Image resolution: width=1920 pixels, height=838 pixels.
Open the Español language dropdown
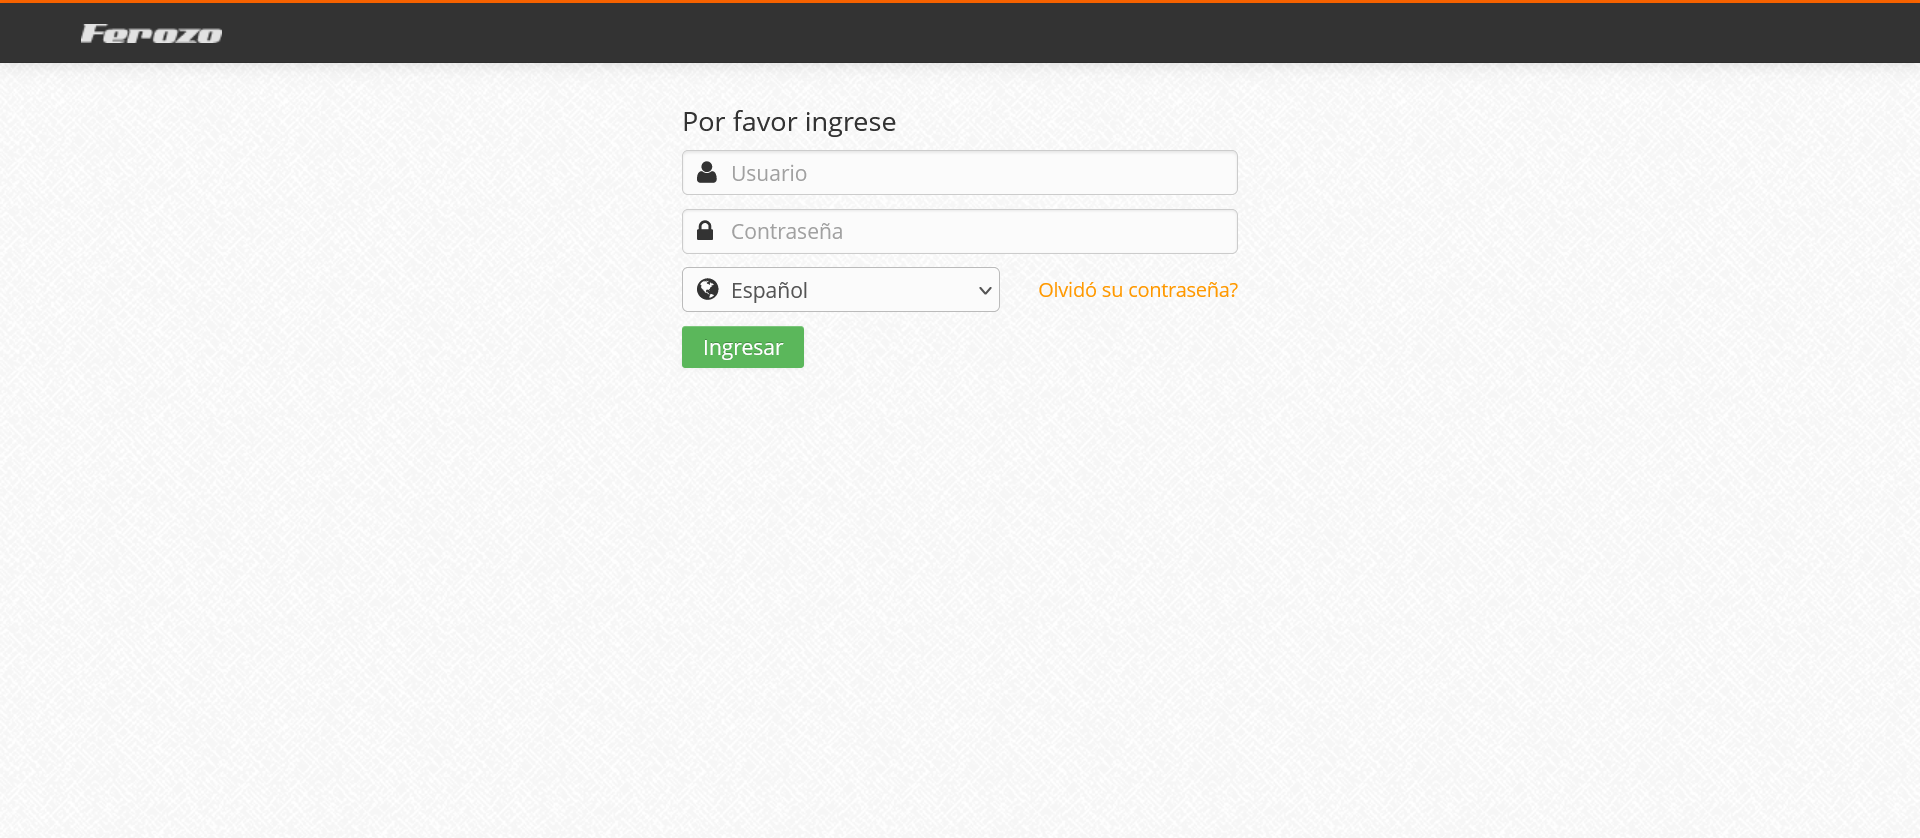[x=841, y=290]
